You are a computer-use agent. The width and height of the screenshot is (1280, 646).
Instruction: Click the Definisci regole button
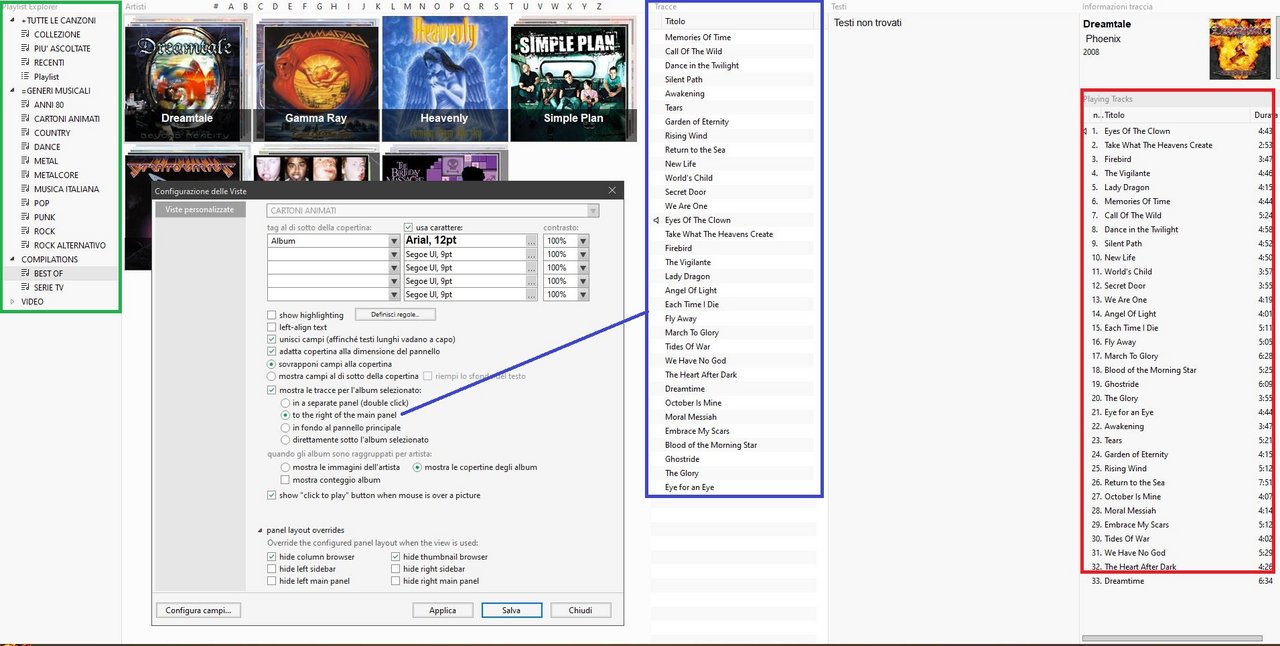click(395, 314)
